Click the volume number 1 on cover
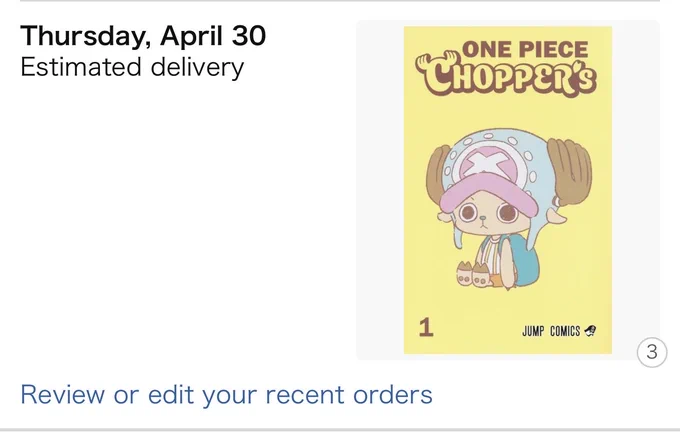The image size is (680, 436). [x=426, y=328]
